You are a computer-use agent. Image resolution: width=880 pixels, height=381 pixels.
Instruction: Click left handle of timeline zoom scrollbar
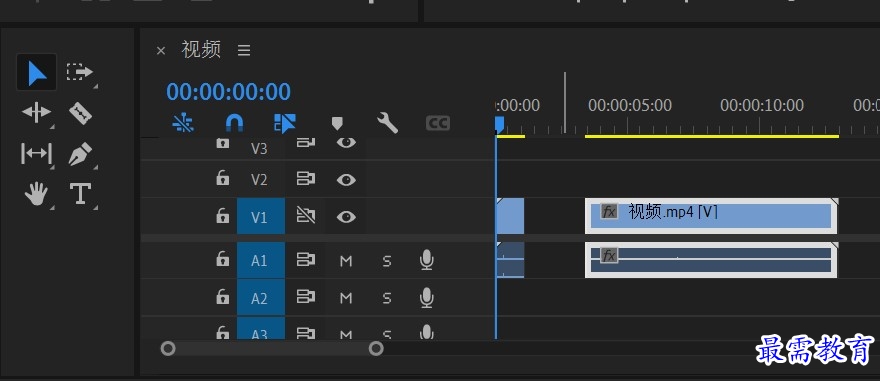pyautogui.click(x=168, y=349)
